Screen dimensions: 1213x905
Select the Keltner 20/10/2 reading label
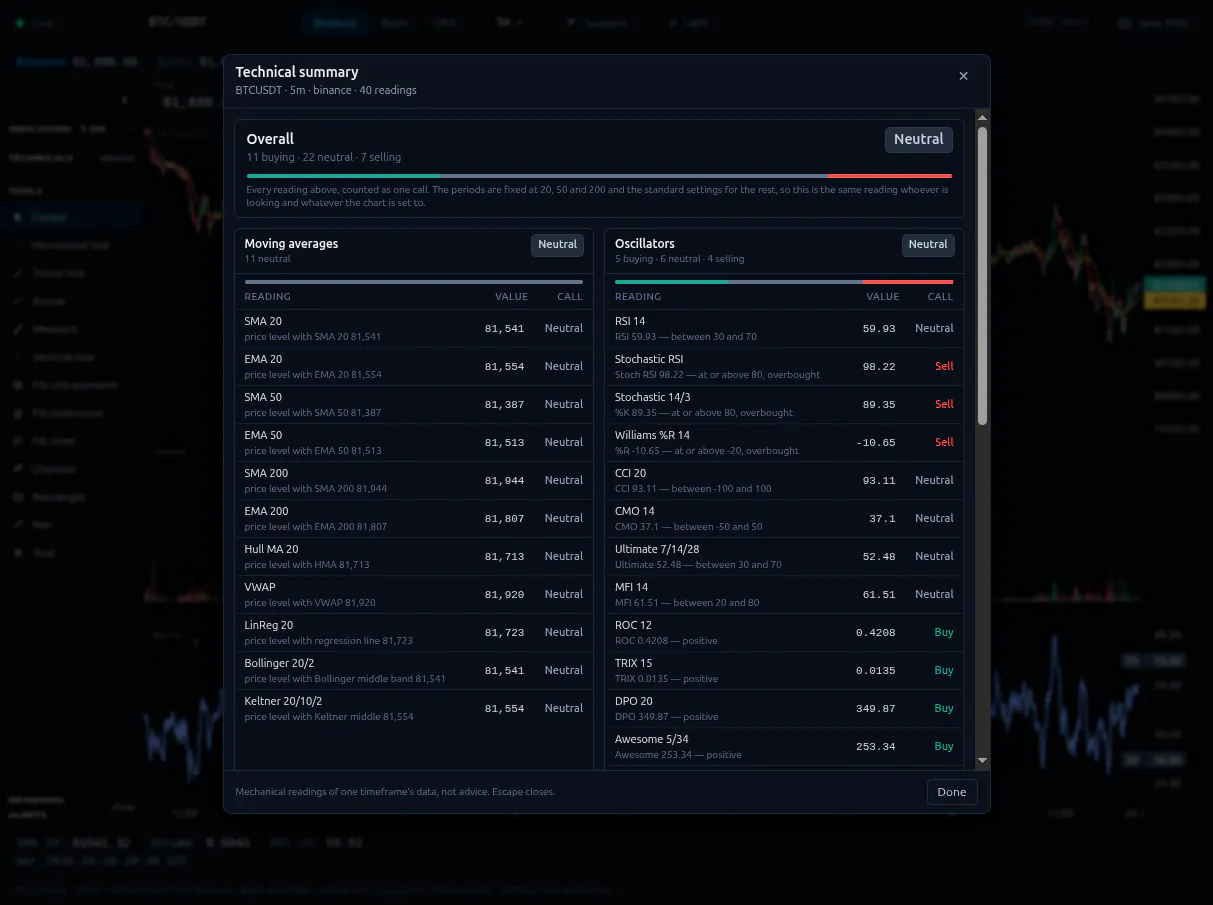tap(283, 701)
